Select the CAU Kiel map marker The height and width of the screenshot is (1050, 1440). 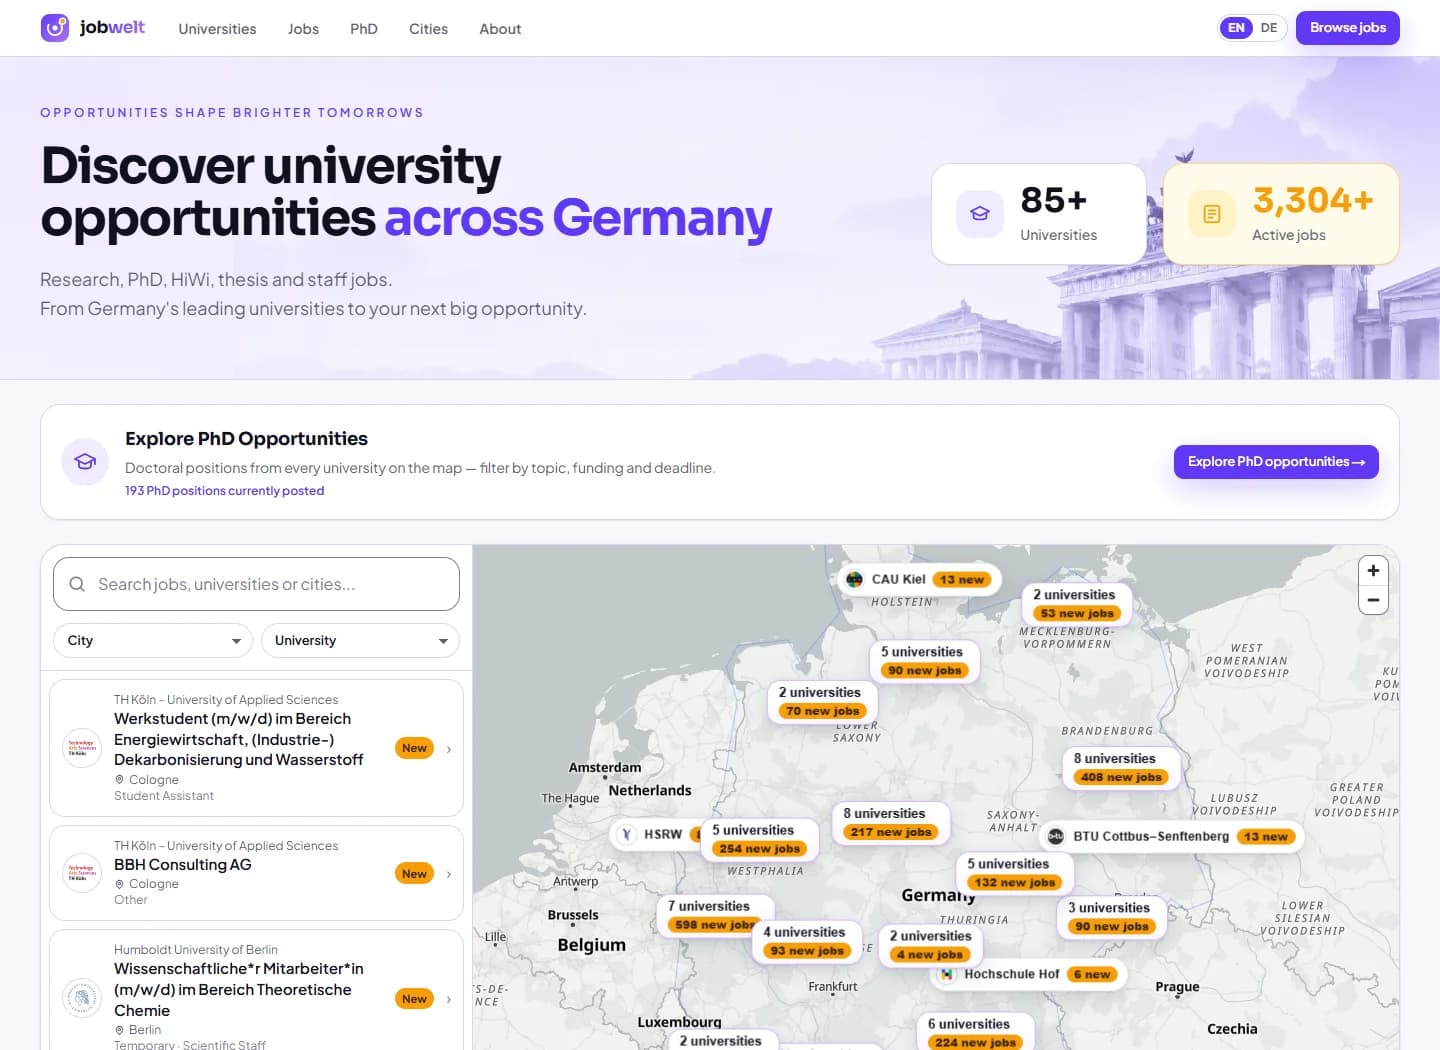click(919, 579)
